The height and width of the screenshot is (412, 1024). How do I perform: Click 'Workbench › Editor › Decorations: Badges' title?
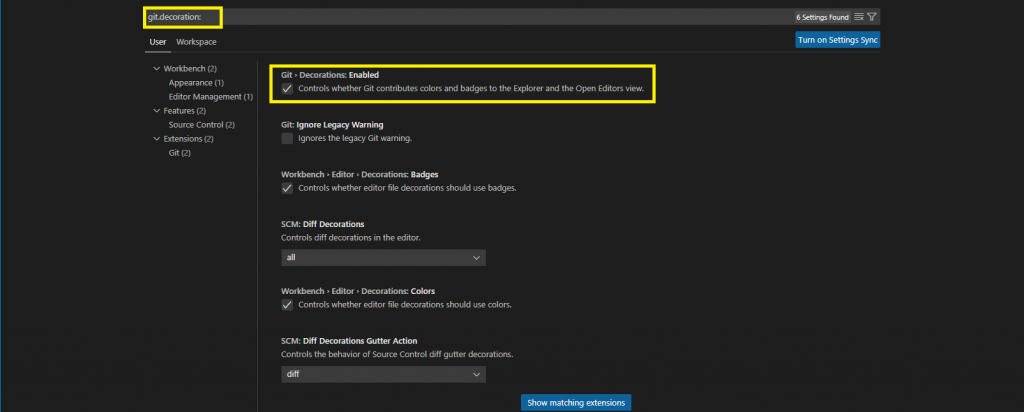(x=359, y=174)
